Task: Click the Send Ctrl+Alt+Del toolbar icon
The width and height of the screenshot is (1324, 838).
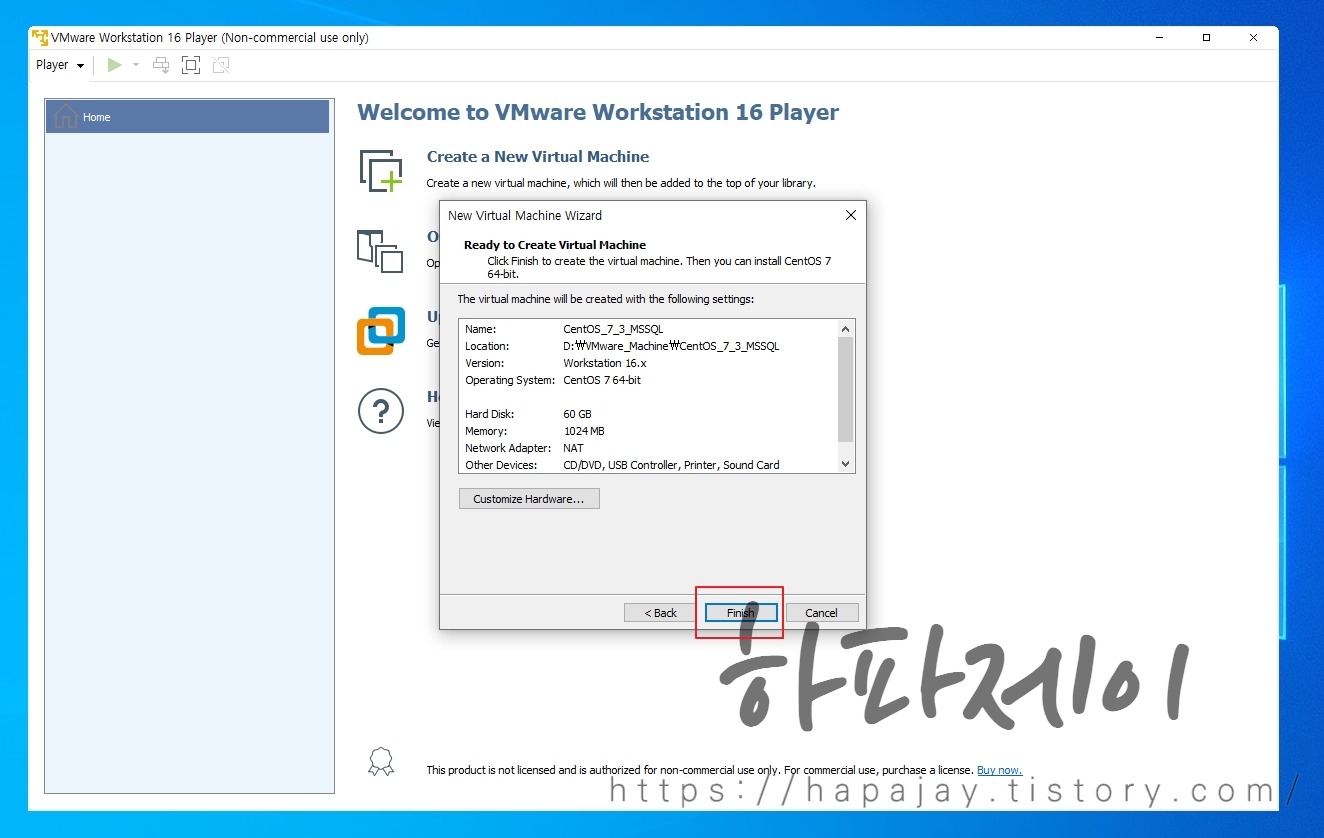Action: pyautogui.click(x=161, y=65)
